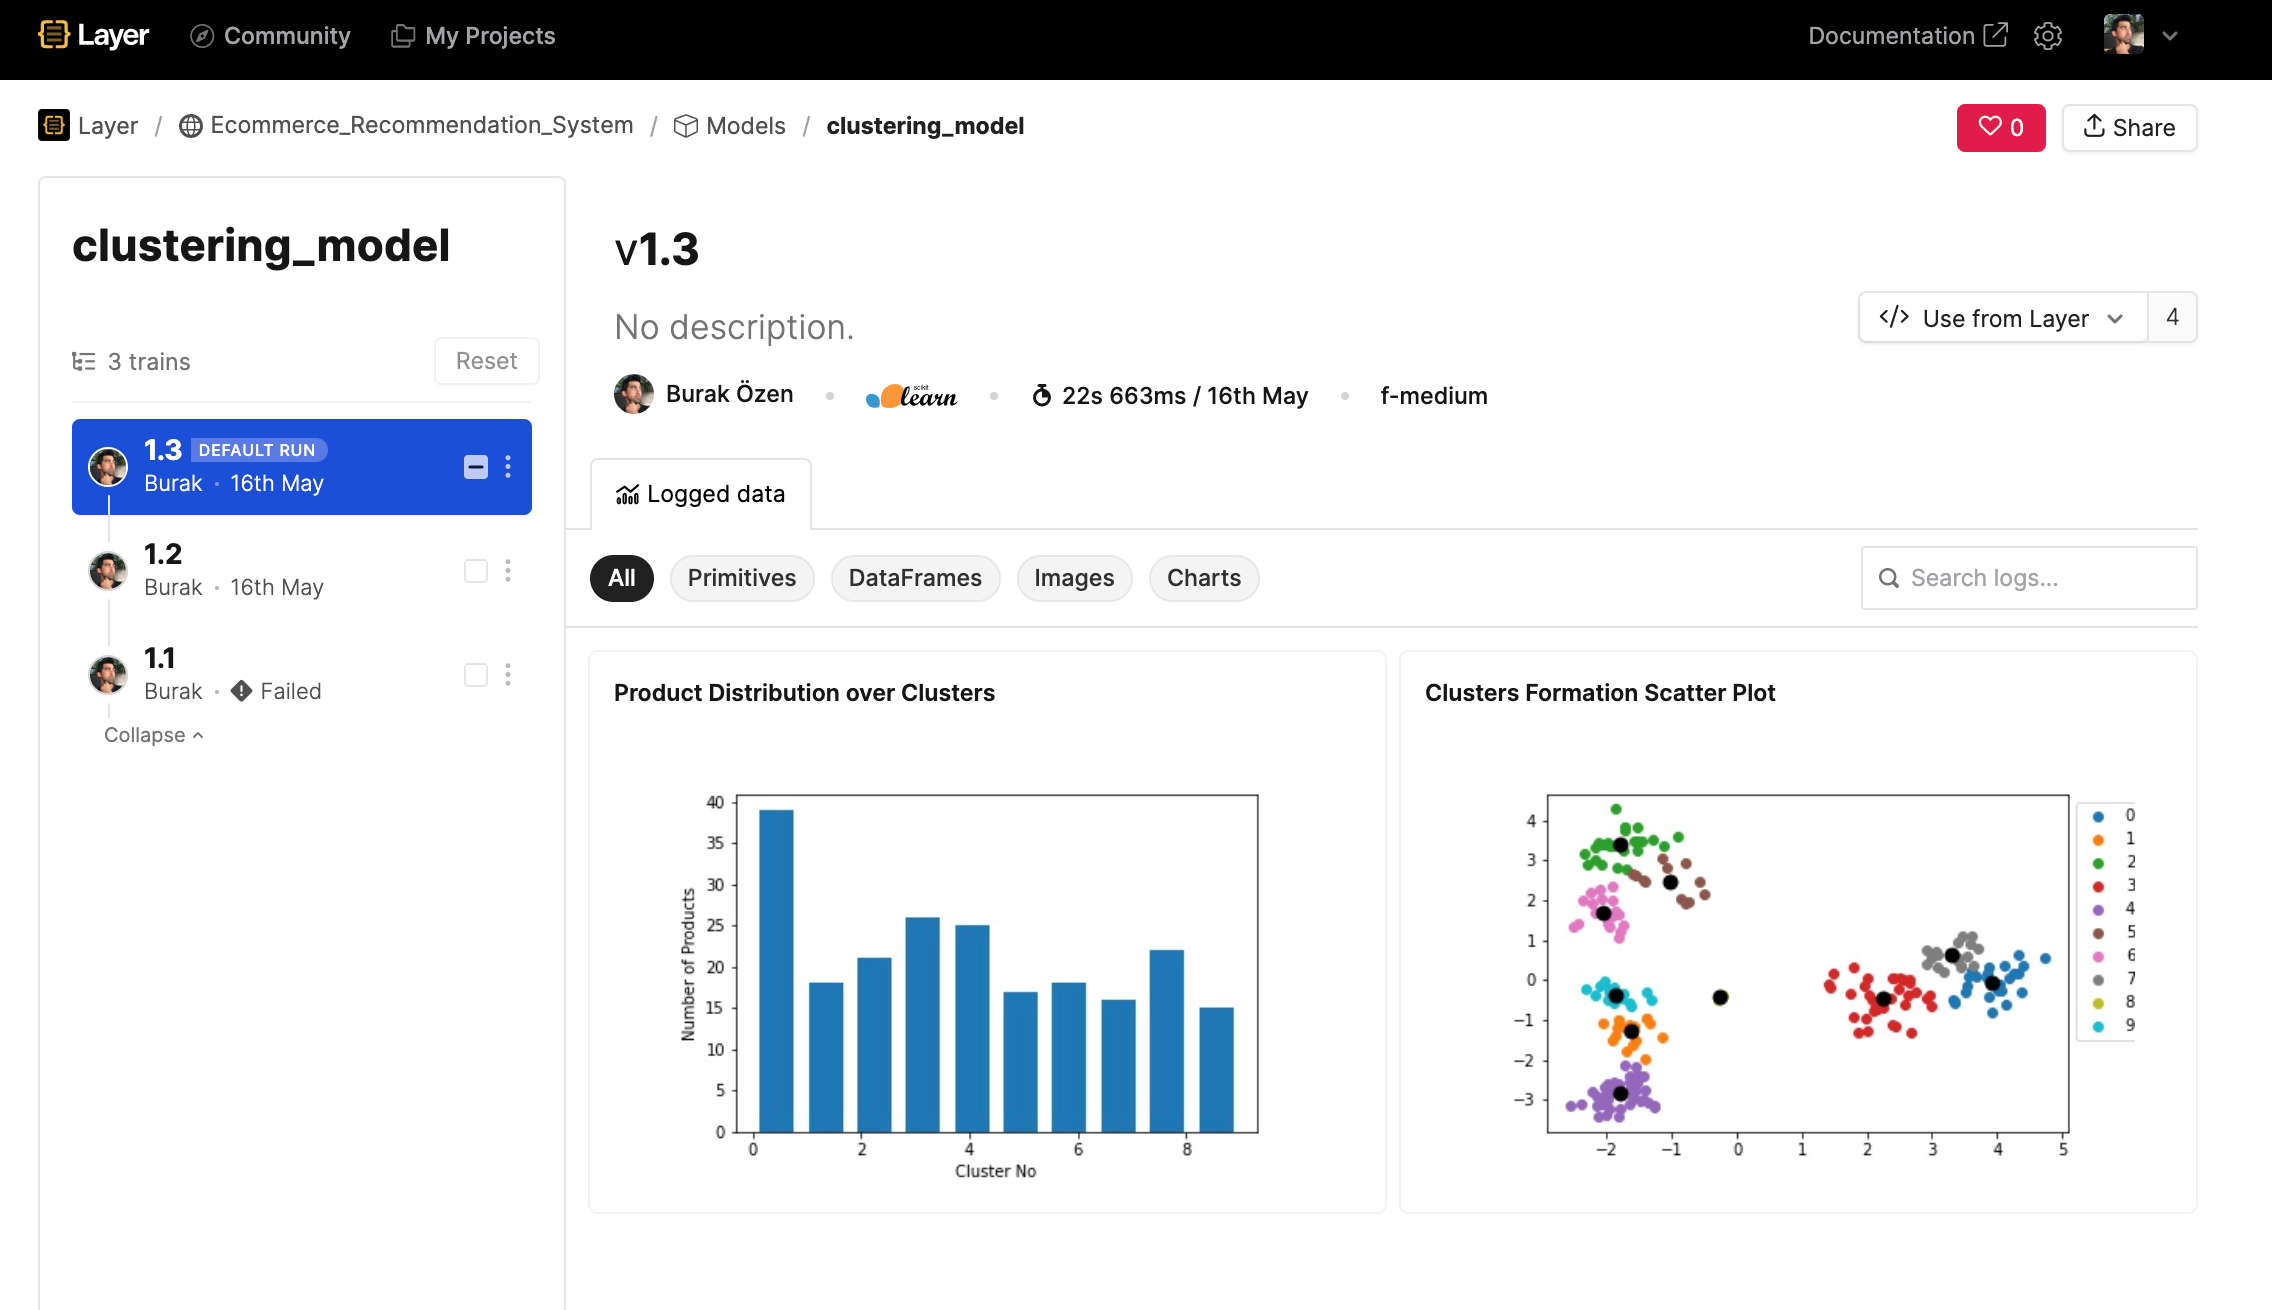2272x1310 pixels.
Task: Open Documentation external link
Action: pyautogui.click(x=1907, y=36)
